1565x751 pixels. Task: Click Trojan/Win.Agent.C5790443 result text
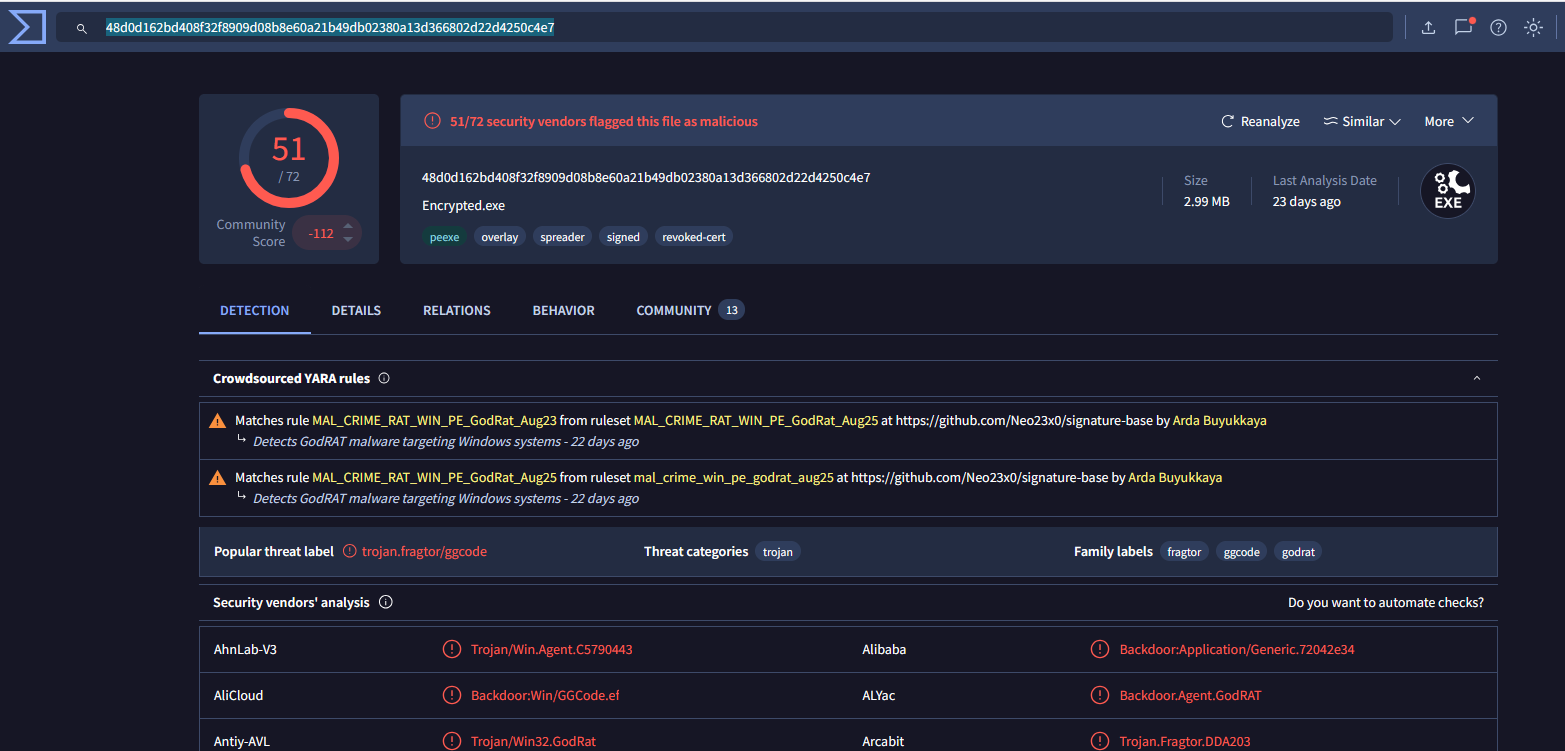click(x=552, y=650)
